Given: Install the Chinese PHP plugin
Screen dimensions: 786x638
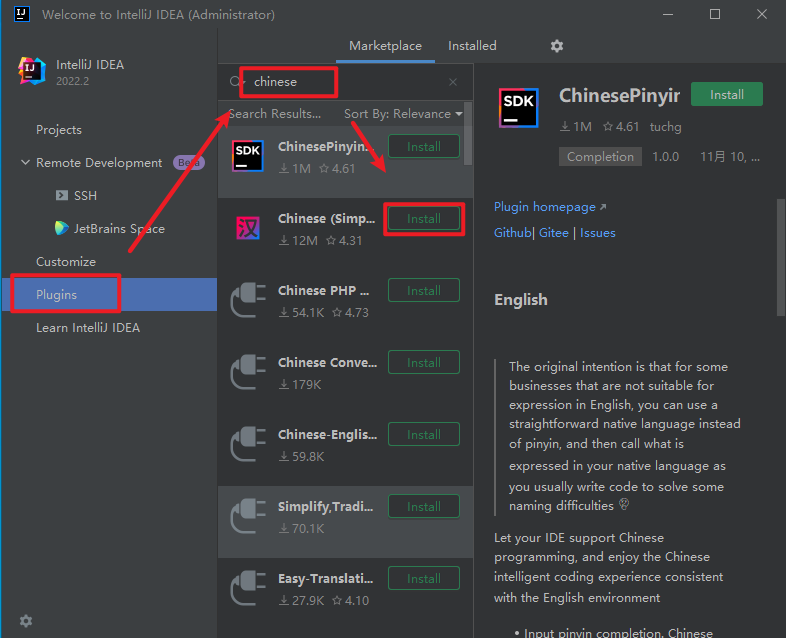Looking at the screenshot, I should pos(424,291).
